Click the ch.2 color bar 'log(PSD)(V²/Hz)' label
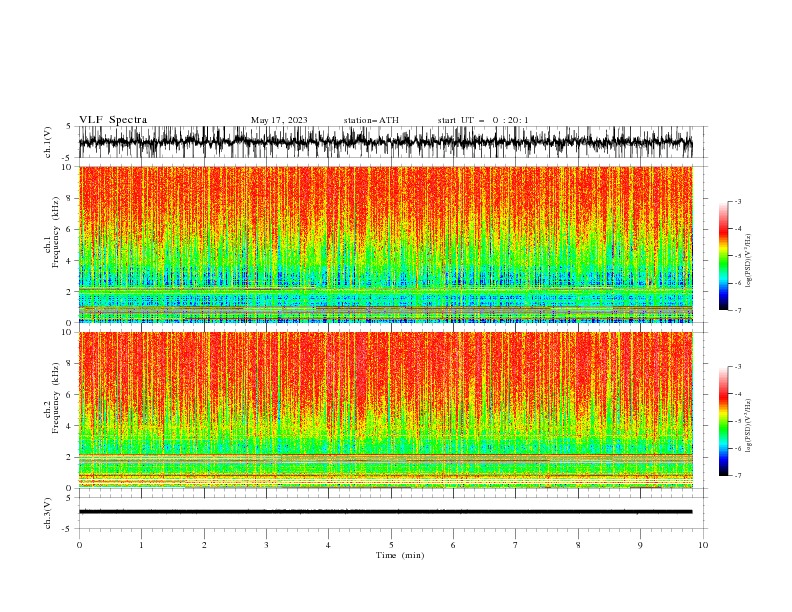This screenshot has width=792, height=612. coord(748,426)
